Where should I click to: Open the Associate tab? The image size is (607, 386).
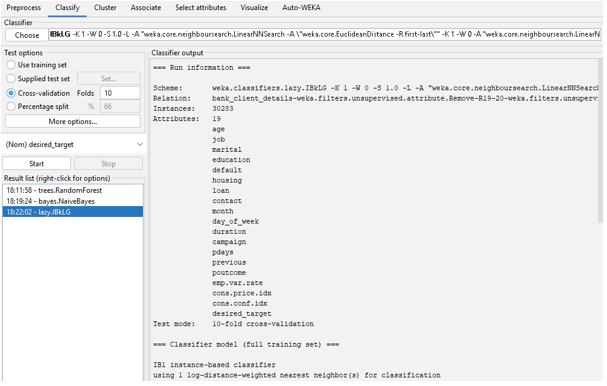click(146, 8)
